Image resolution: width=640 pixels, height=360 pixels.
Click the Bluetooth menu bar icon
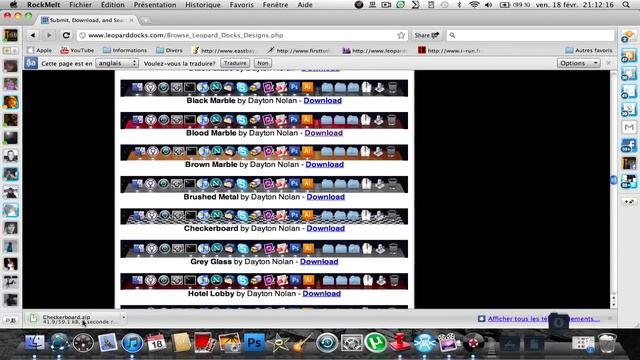(459, 5)
